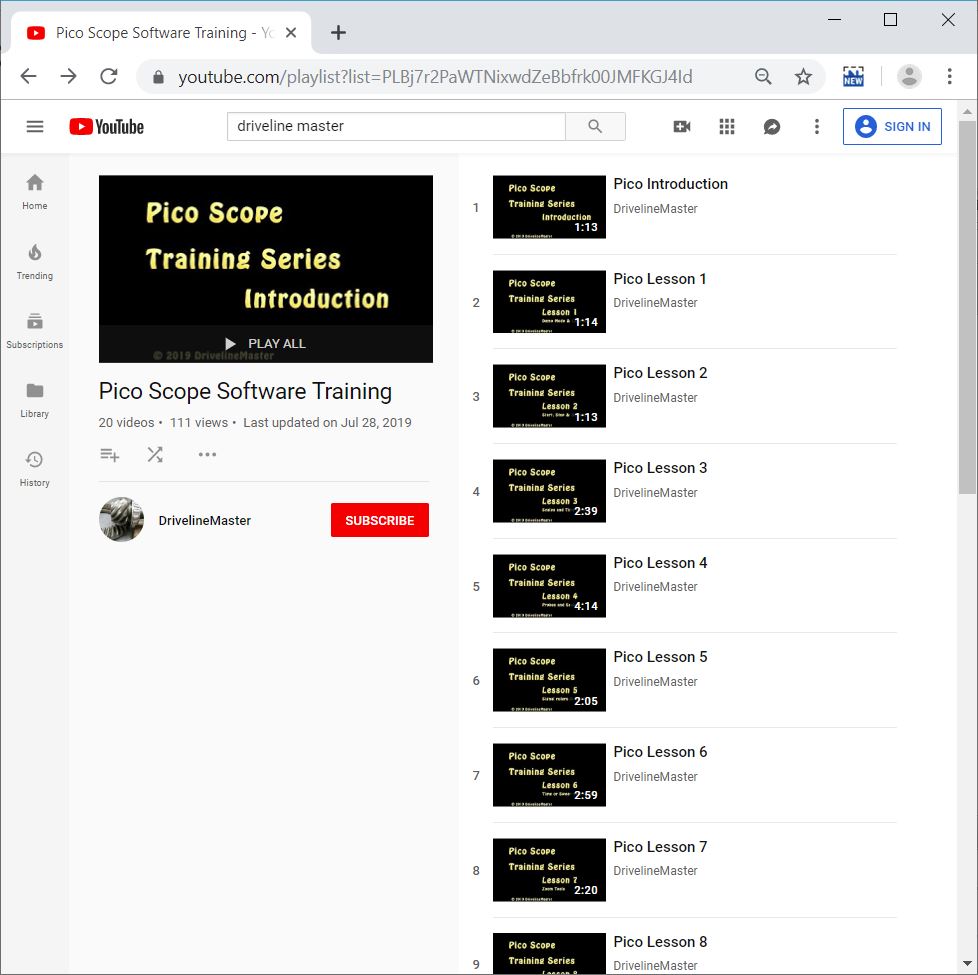
Task: Click the address bar URL
Action: [x=435, y=77]
